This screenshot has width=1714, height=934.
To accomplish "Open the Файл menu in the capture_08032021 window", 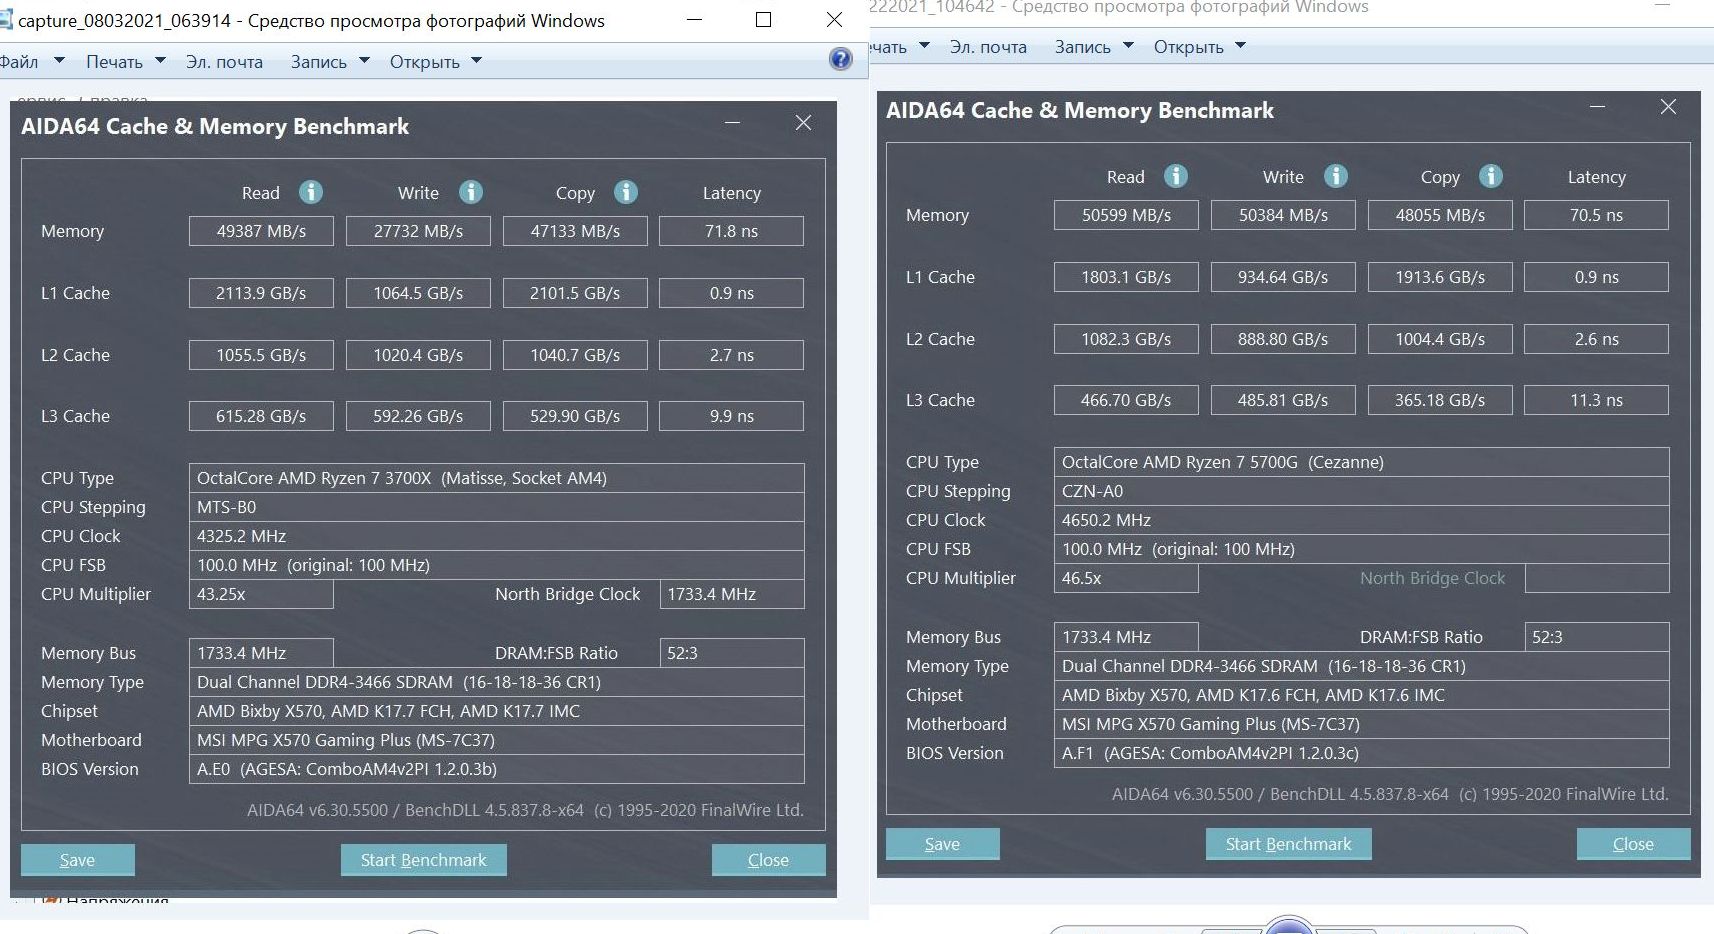I will (x=32, y=62).
